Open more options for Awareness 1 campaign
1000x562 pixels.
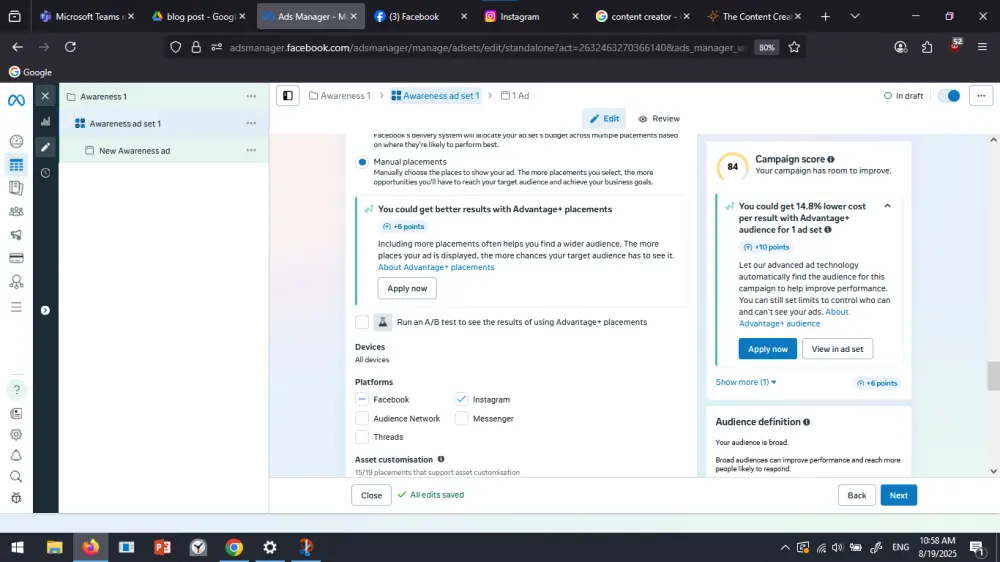(x=251, y=96)
